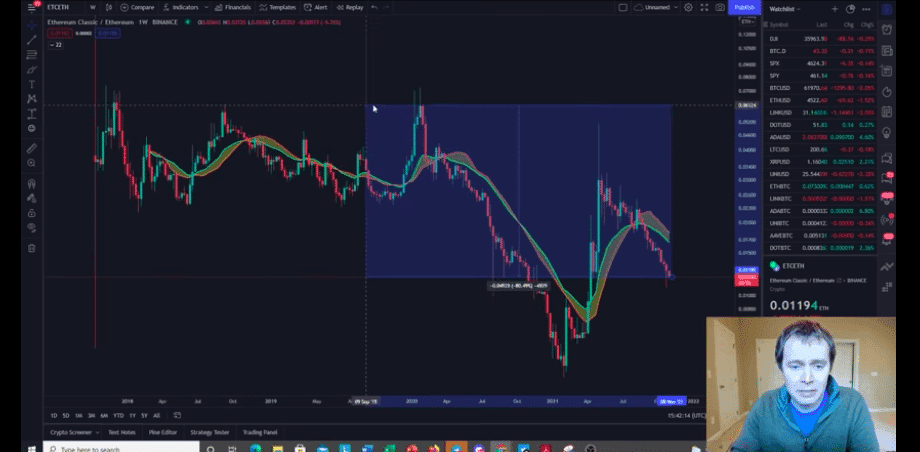Open chart settings gear icon
The height and width of the screenshot is (452, 920).
point(688,7)
